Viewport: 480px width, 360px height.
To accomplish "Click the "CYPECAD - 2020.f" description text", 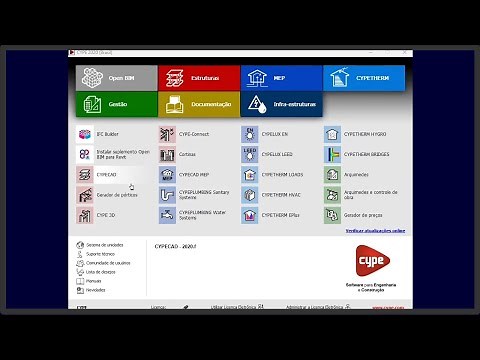I will click(175, 247).
